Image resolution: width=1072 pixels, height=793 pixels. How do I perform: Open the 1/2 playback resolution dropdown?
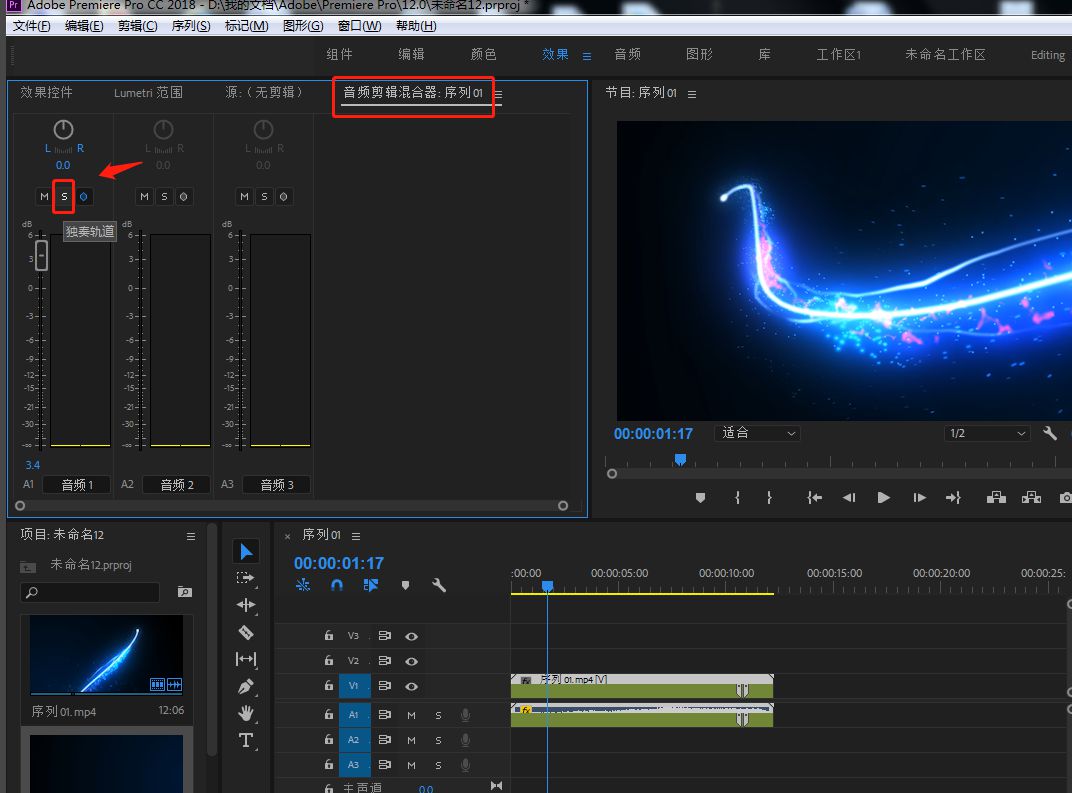tap(987, 433)
